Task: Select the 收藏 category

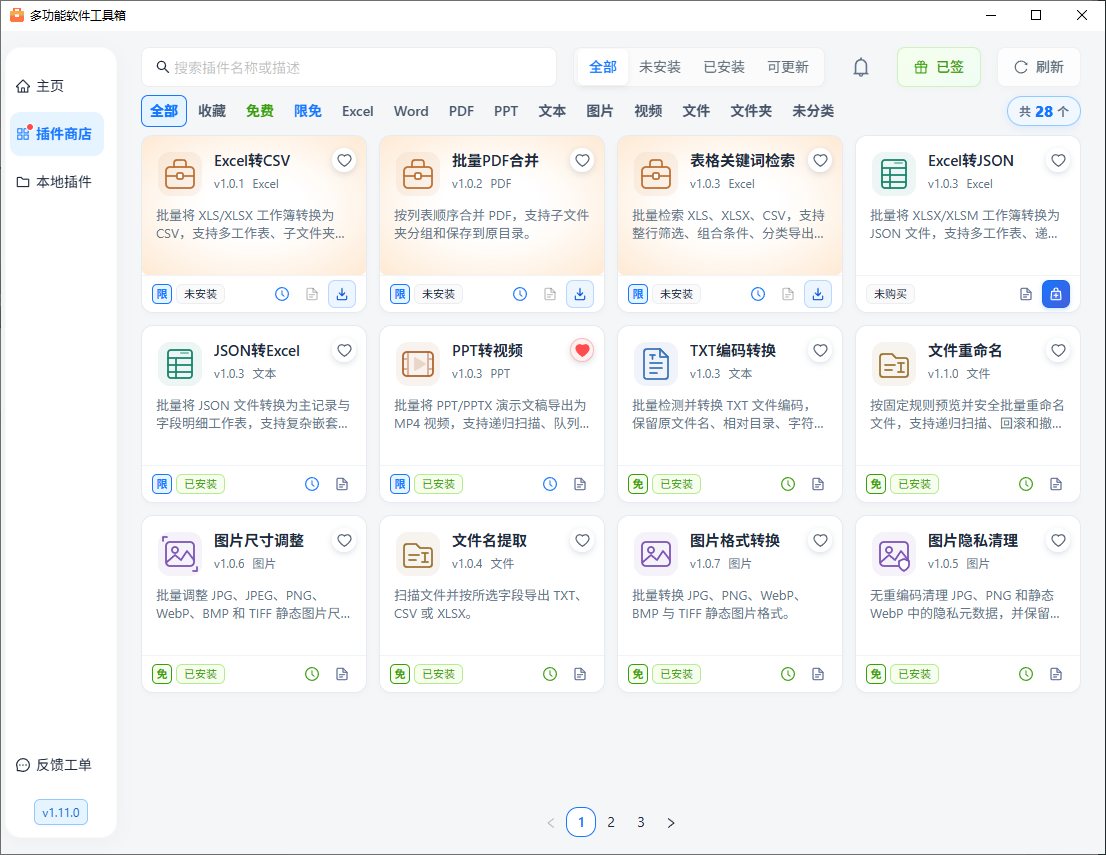Action: coord(212,111)
